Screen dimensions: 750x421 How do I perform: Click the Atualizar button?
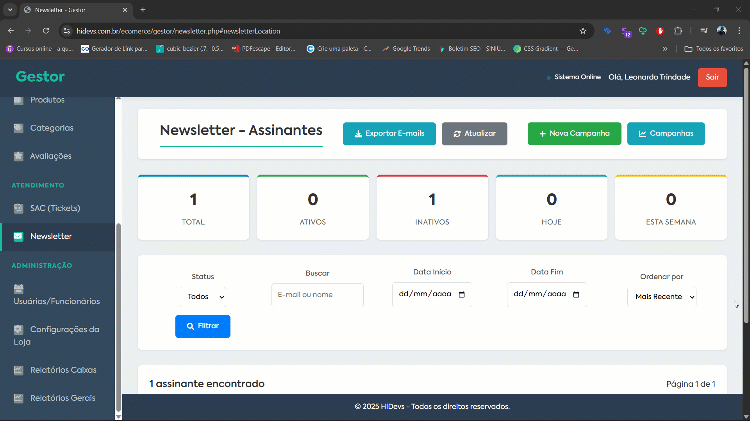coord(474,133)
